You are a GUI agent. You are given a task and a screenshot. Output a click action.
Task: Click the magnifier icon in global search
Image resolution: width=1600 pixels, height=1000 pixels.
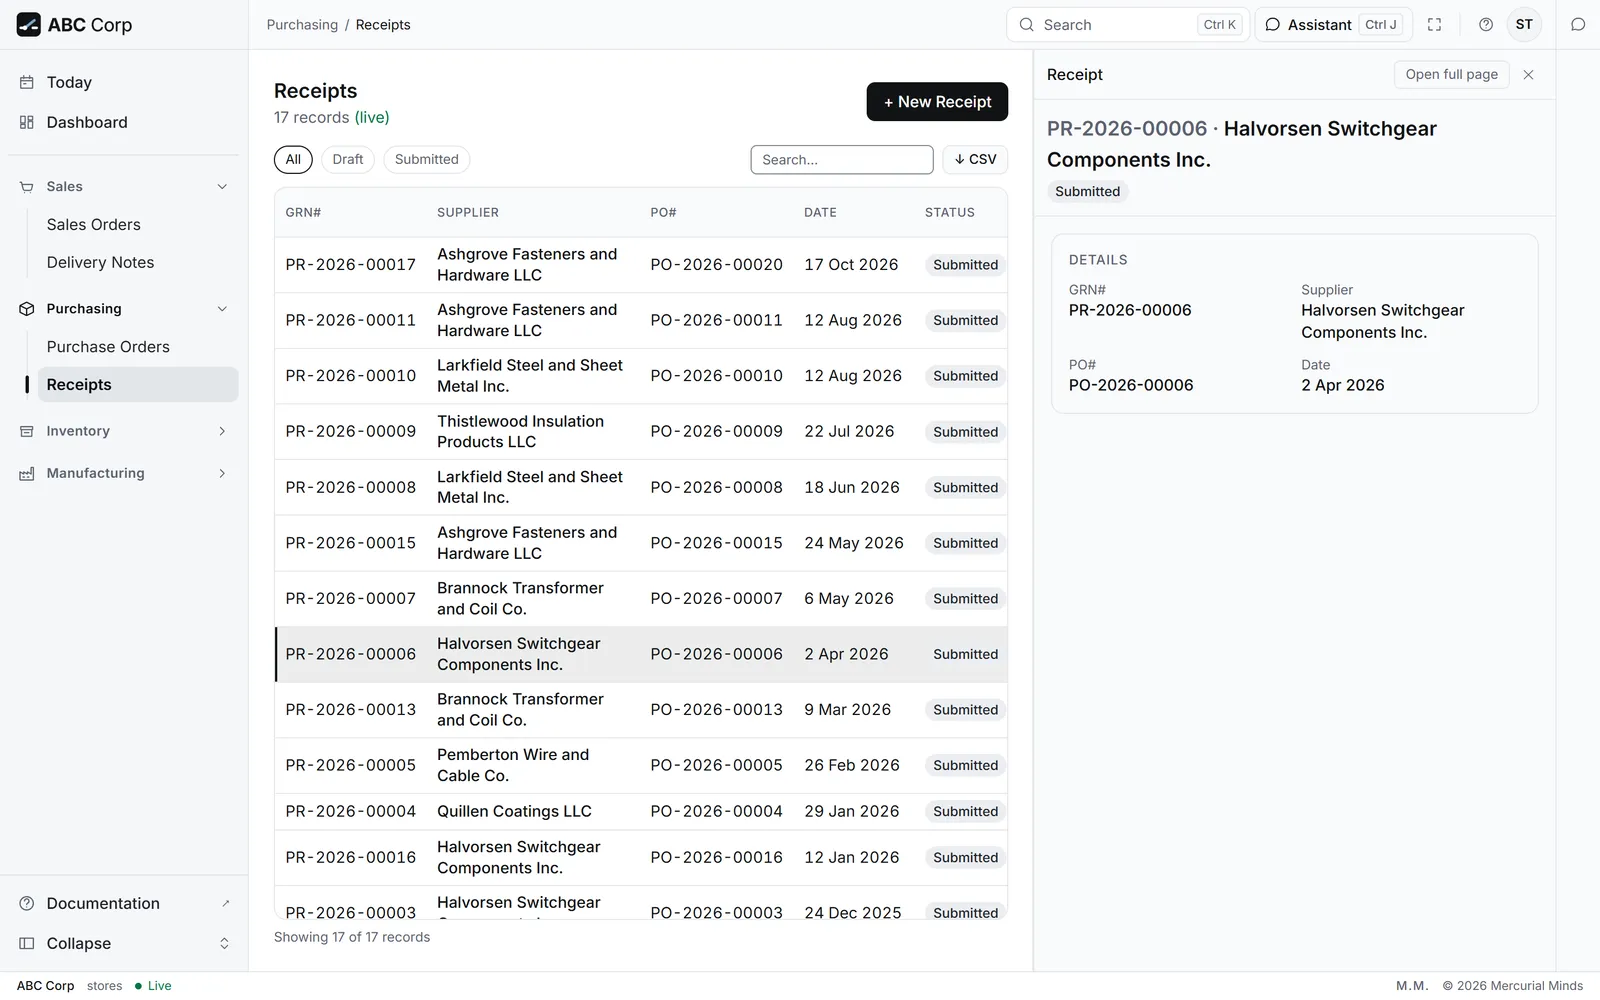point(1027,25)
